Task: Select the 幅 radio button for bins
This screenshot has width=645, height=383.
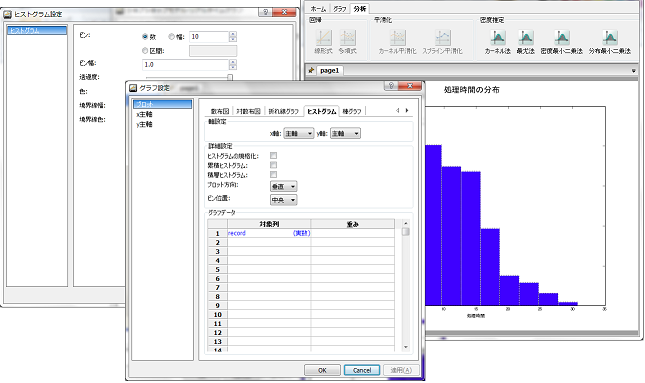Action: (172, 37)
